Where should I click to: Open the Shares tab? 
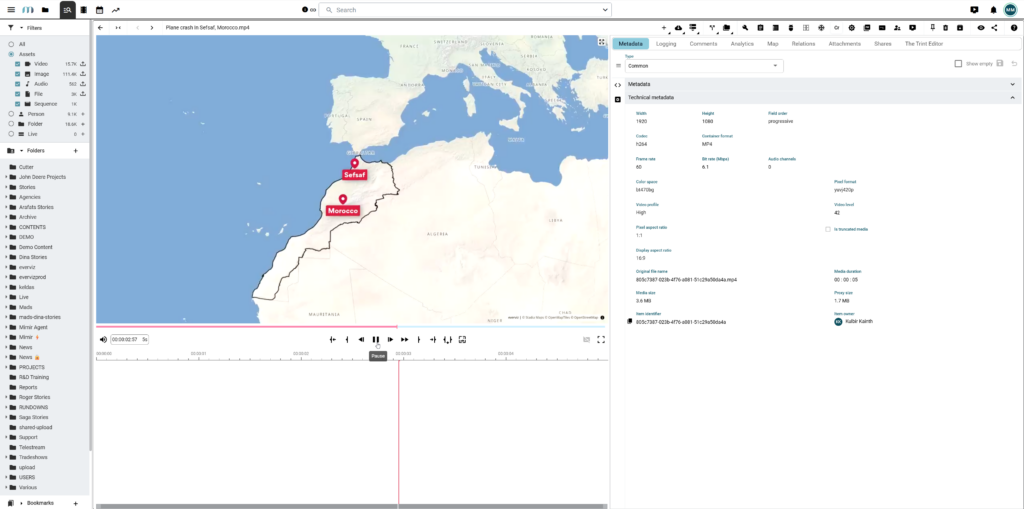click(882, 44)
